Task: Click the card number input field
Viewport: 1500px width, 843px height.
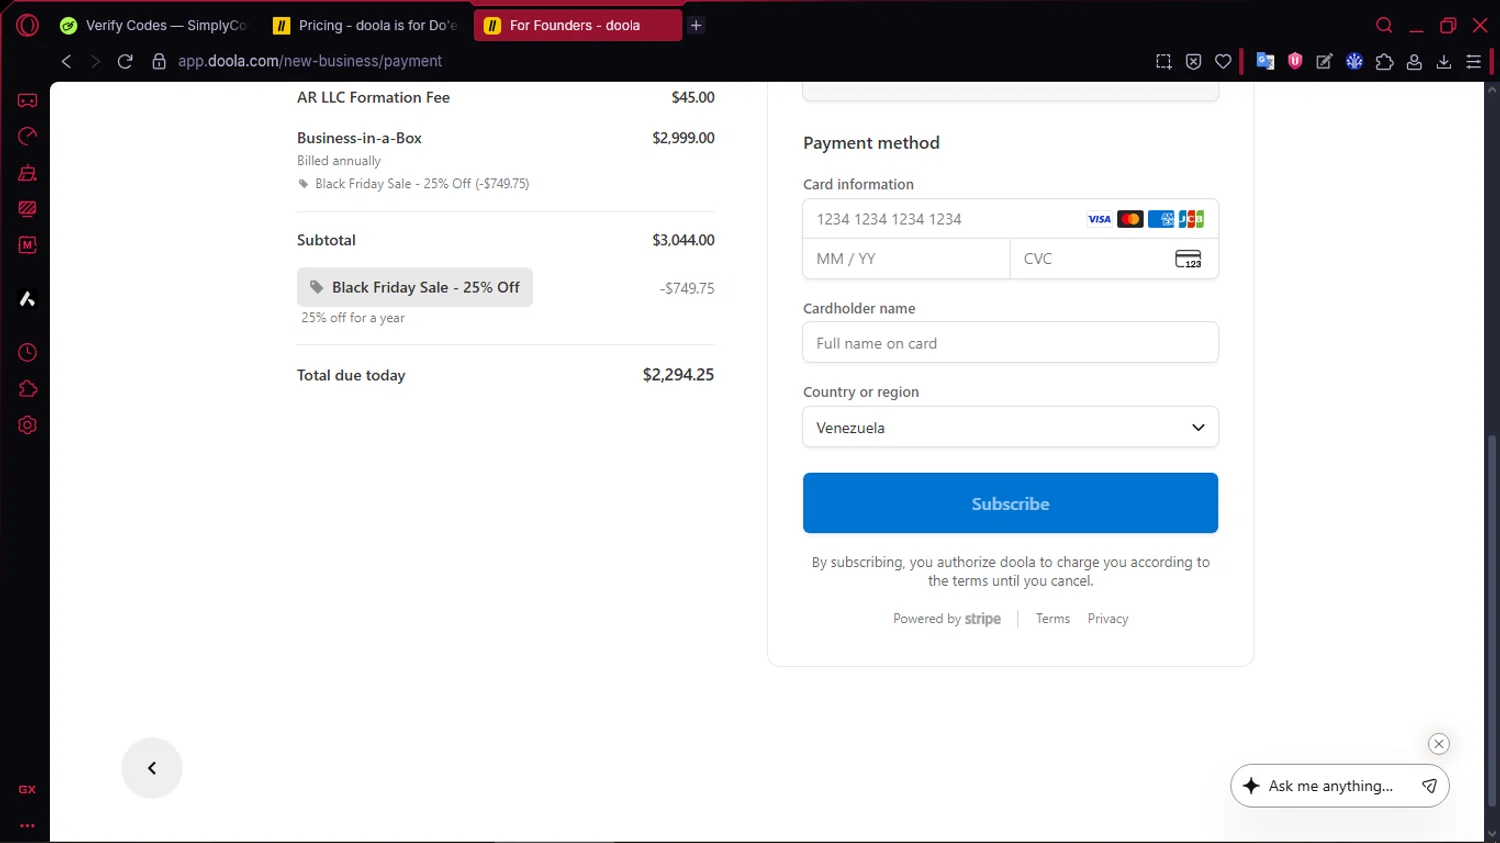Action: click(x=1010, y=219)
